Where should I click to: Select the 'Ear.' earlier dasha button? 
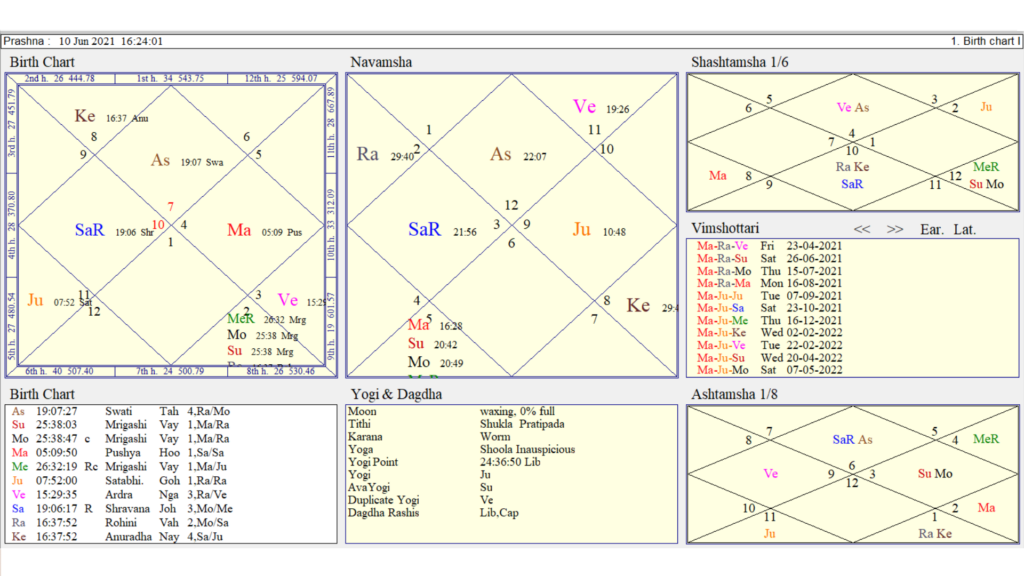[931, 229]
